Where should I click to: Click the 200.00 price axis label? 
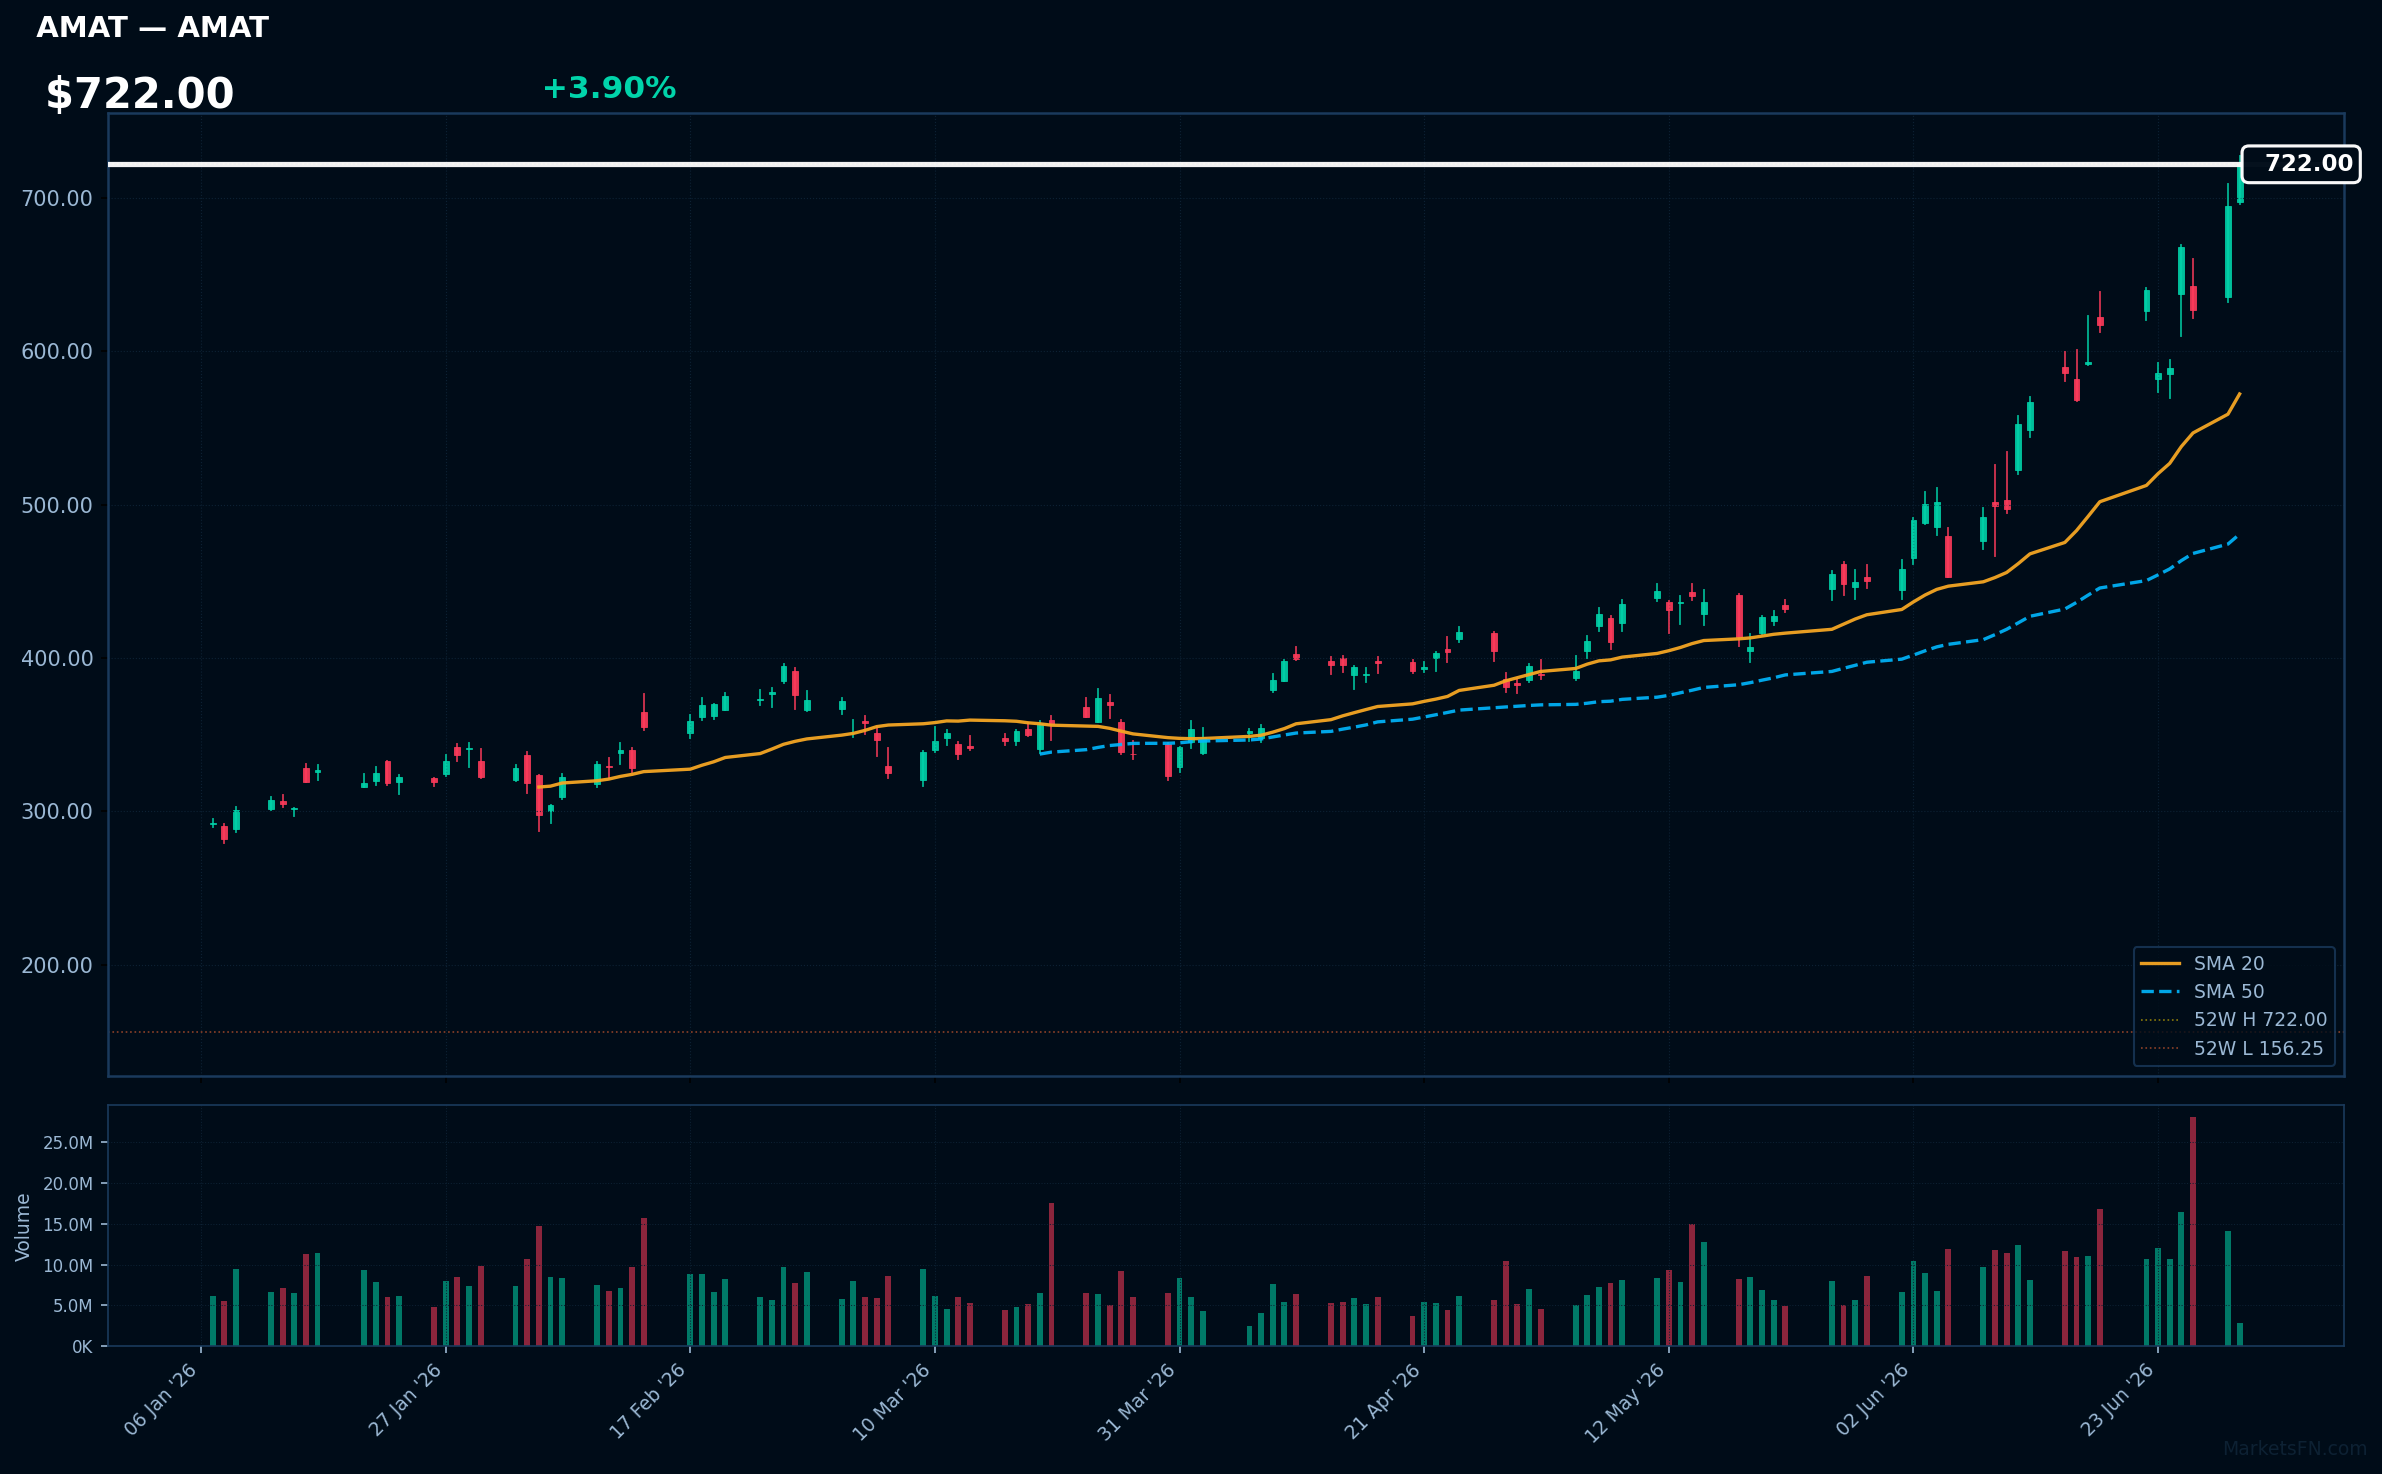pyautogui.click(x=57, y=965)
